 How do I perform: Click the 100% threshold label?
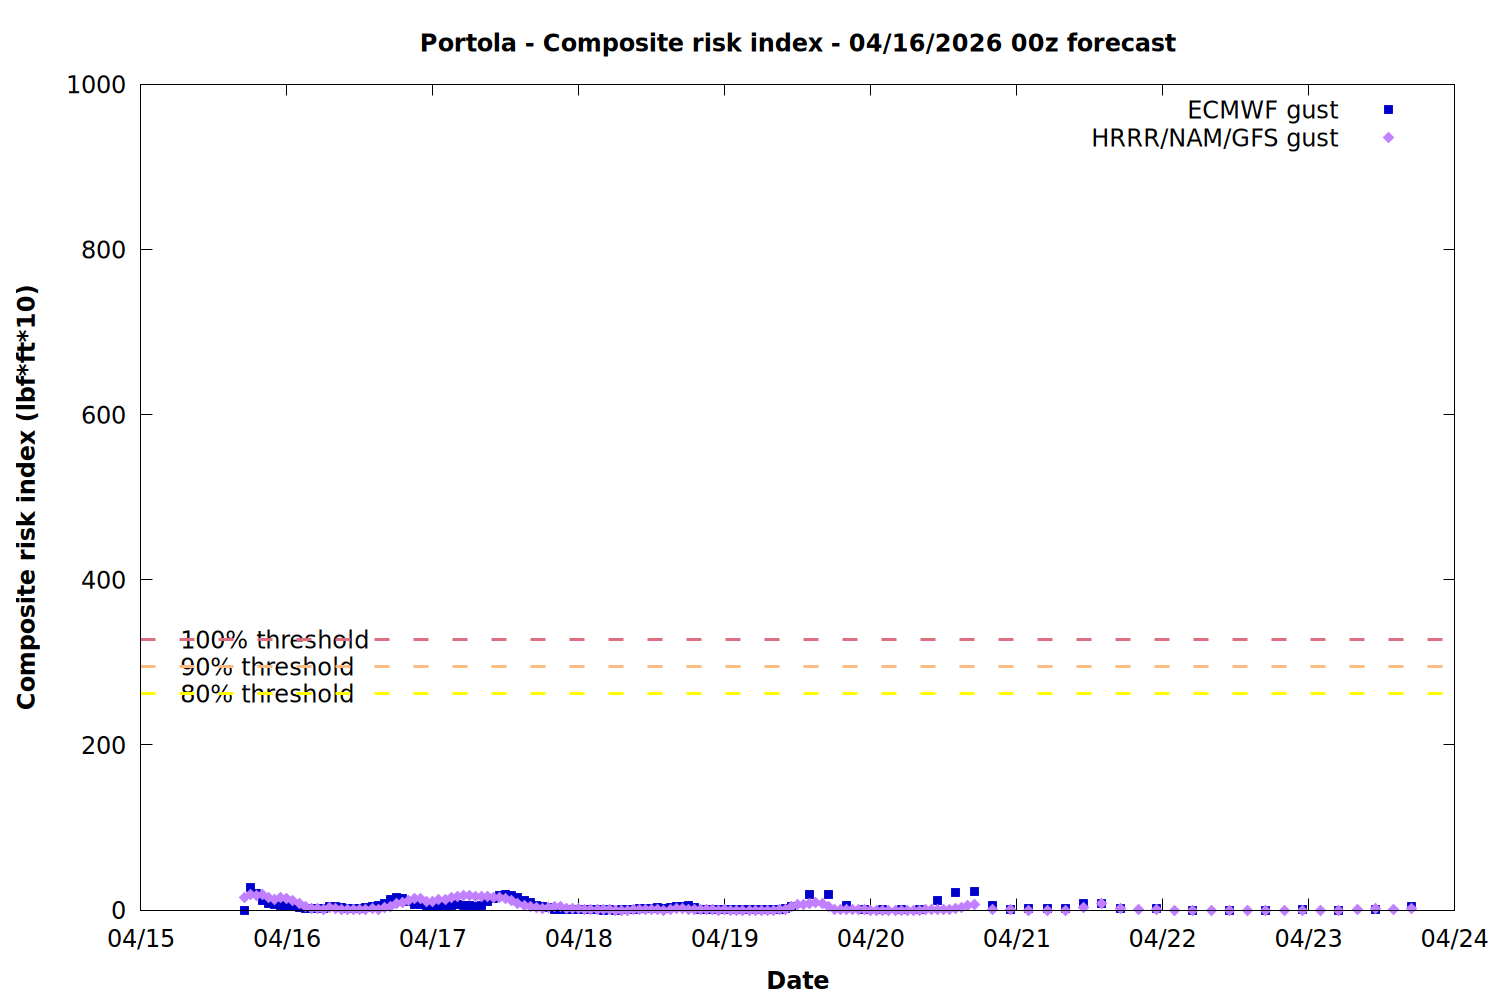(x=274, y=640)
